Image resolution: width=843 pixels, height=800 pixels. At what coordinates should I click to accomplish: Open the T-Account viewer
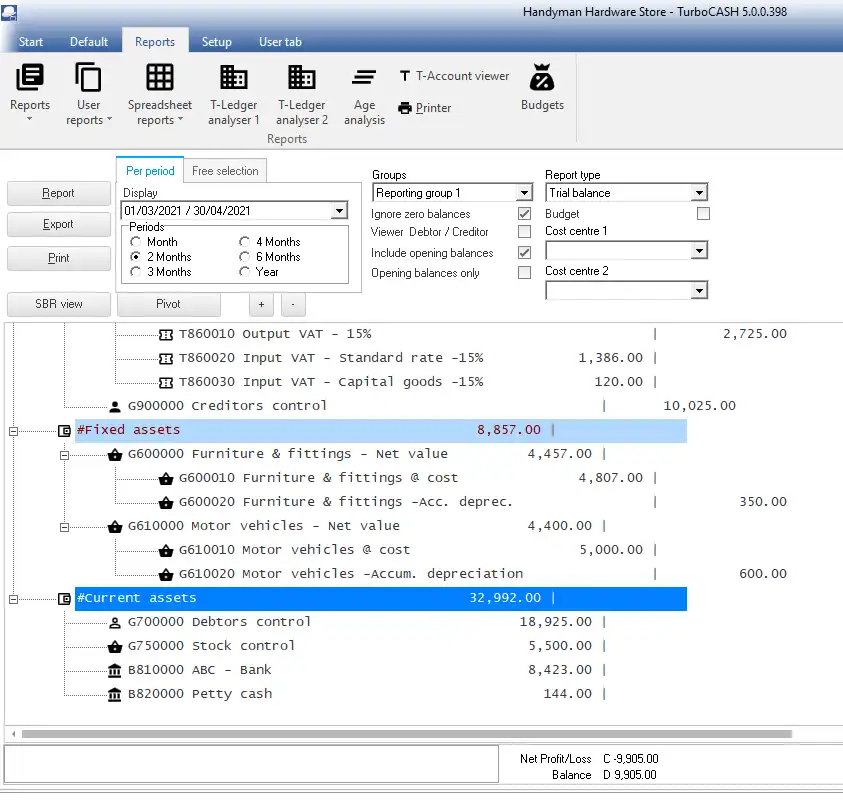point(455,76)
